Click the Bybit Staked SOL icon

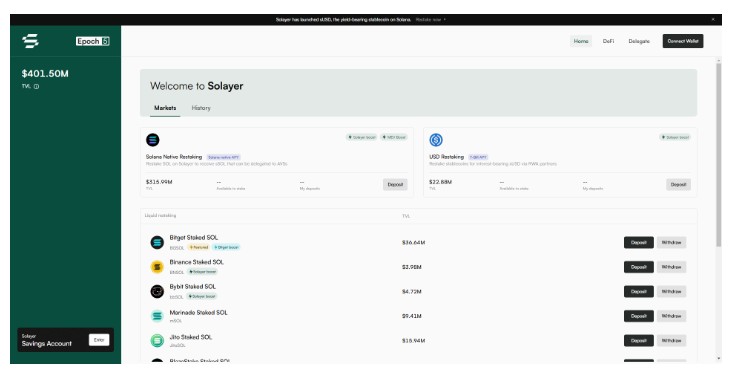pos(157,291)
